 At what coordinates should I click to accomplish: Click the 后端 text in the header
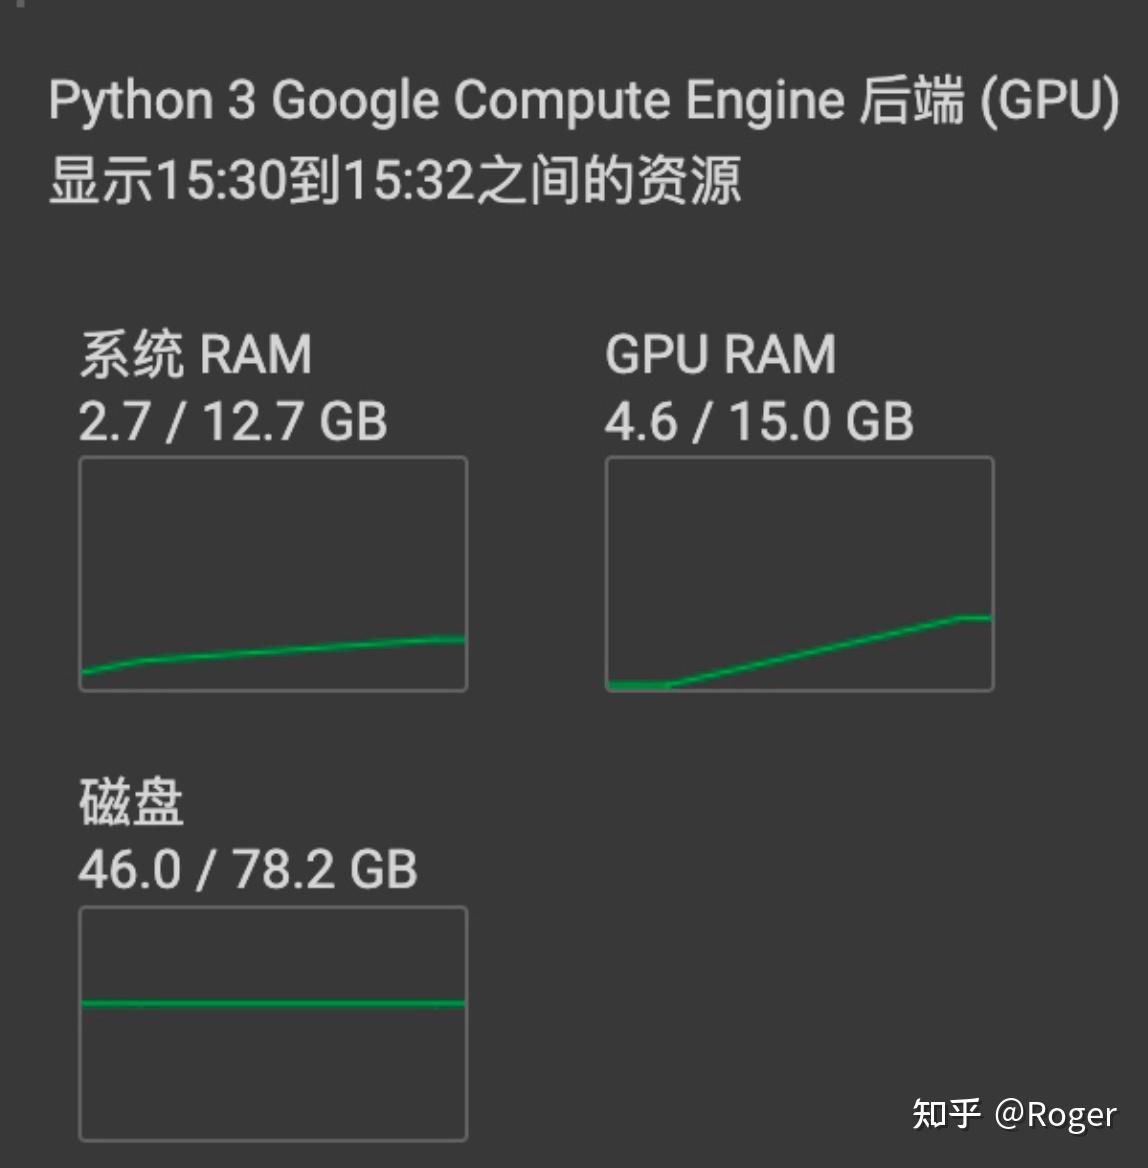tap(912, 101)
